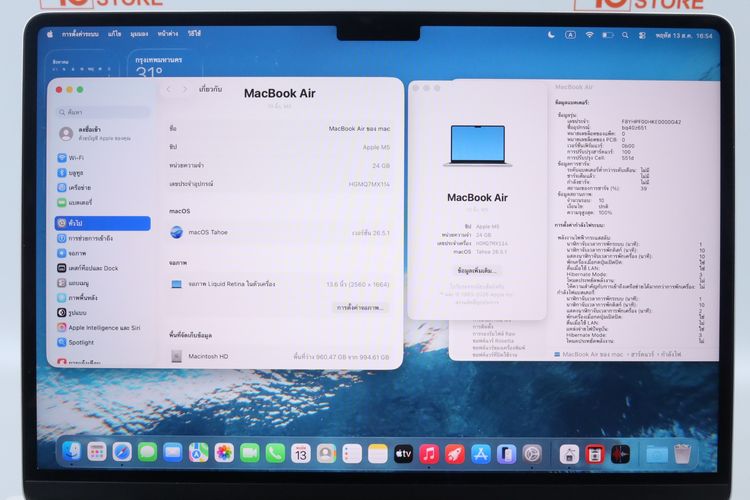Viewport: 750px width, 500px height.
Task: Click the Apple account sign-in row
Action: [102, 133]
